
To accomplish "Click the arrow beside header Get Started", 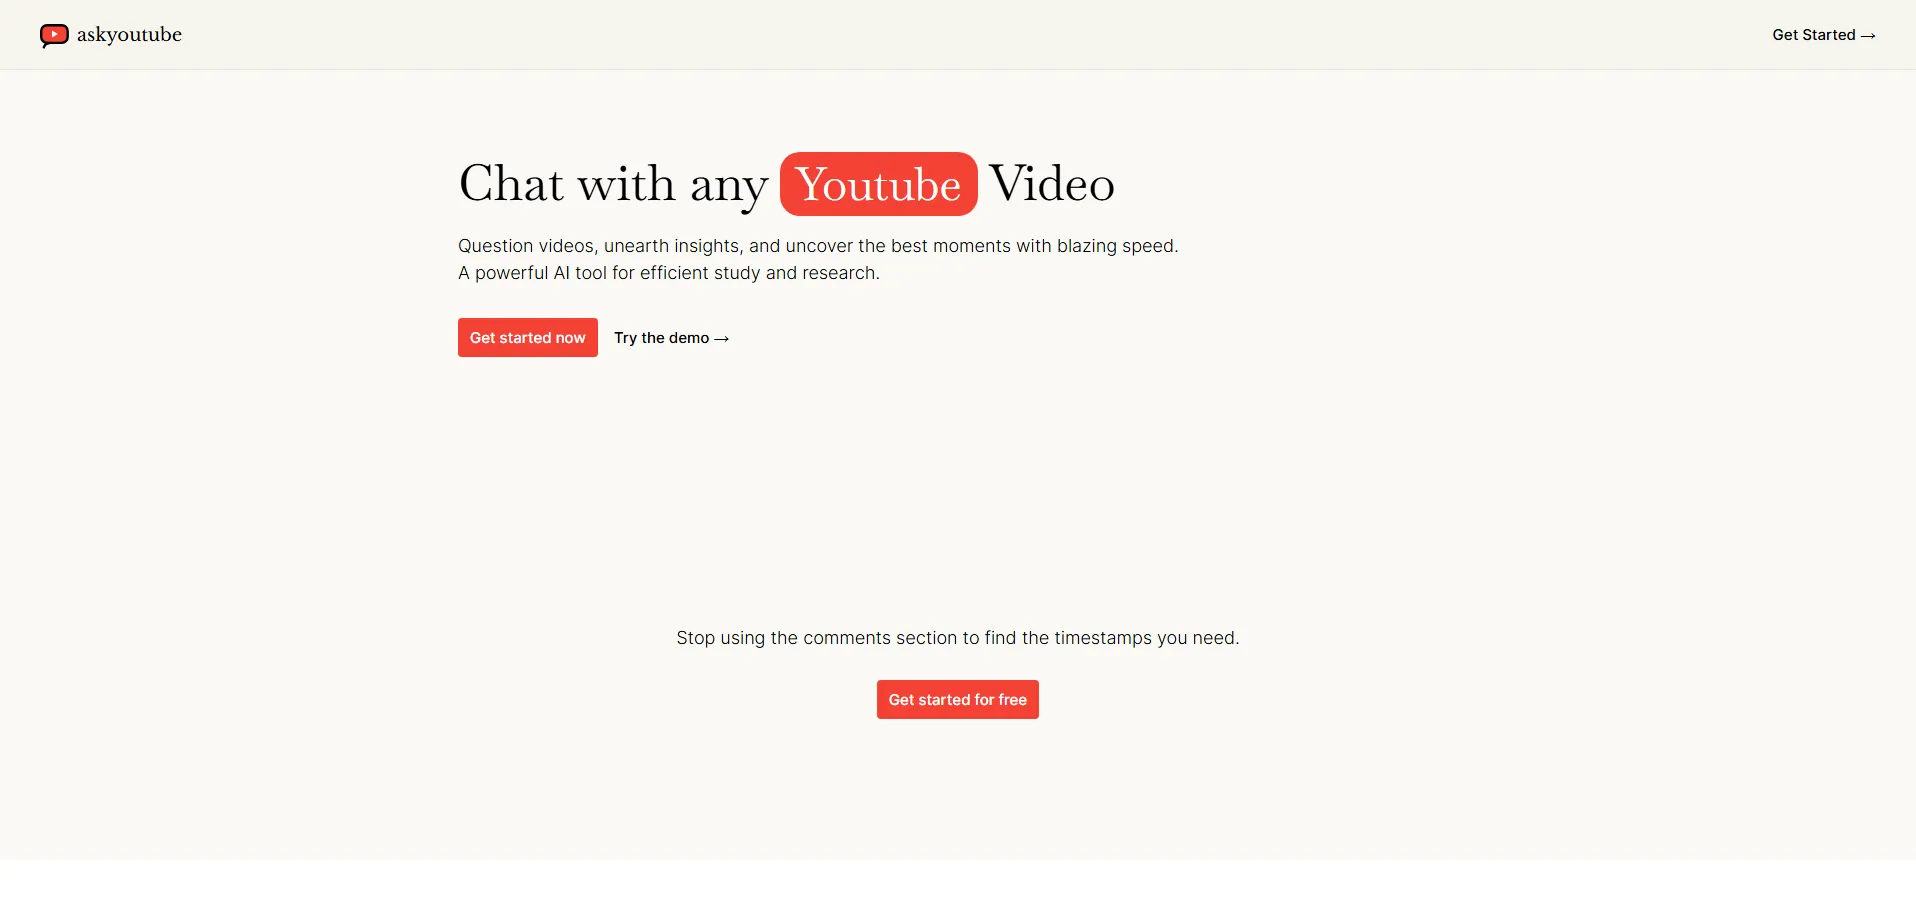I will click(x=1868, y=36).
